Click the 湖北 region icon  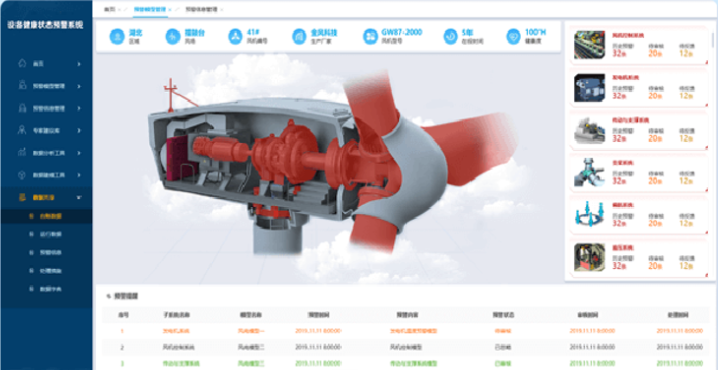[x=117, y=36]
